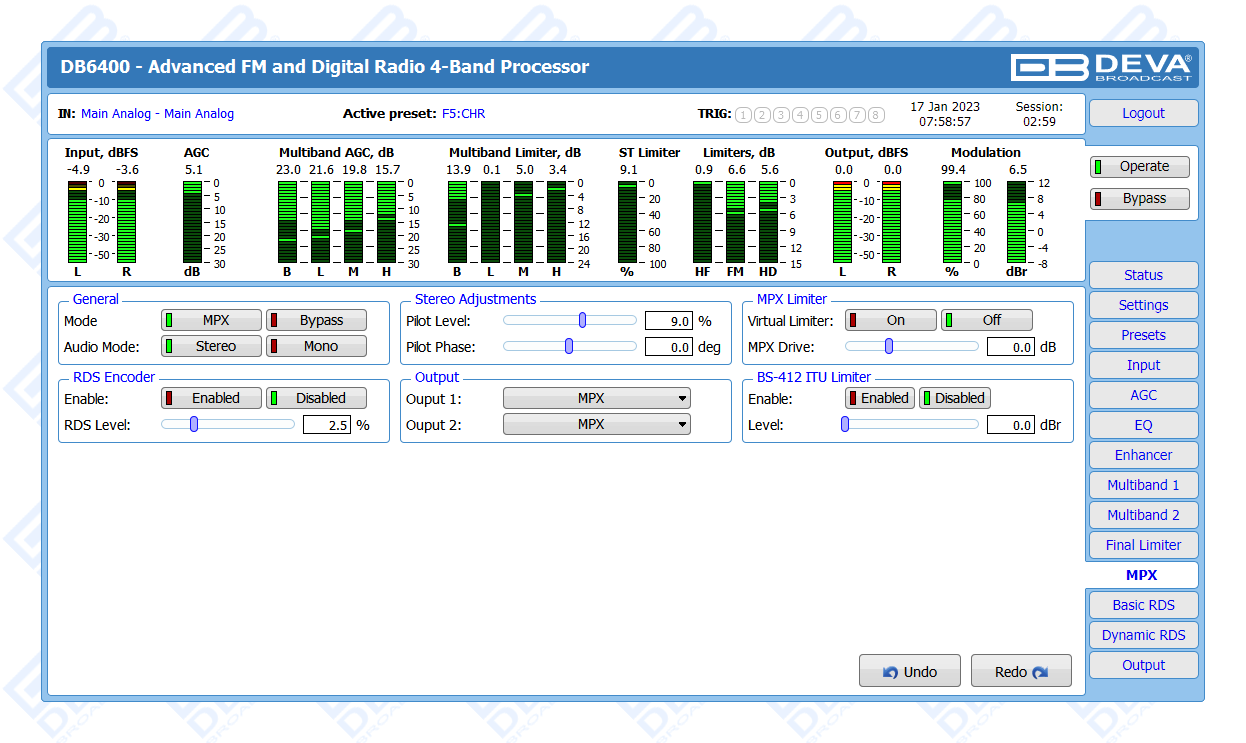
Task: Switch processor to Operate mode
Action: (1139, 167)
